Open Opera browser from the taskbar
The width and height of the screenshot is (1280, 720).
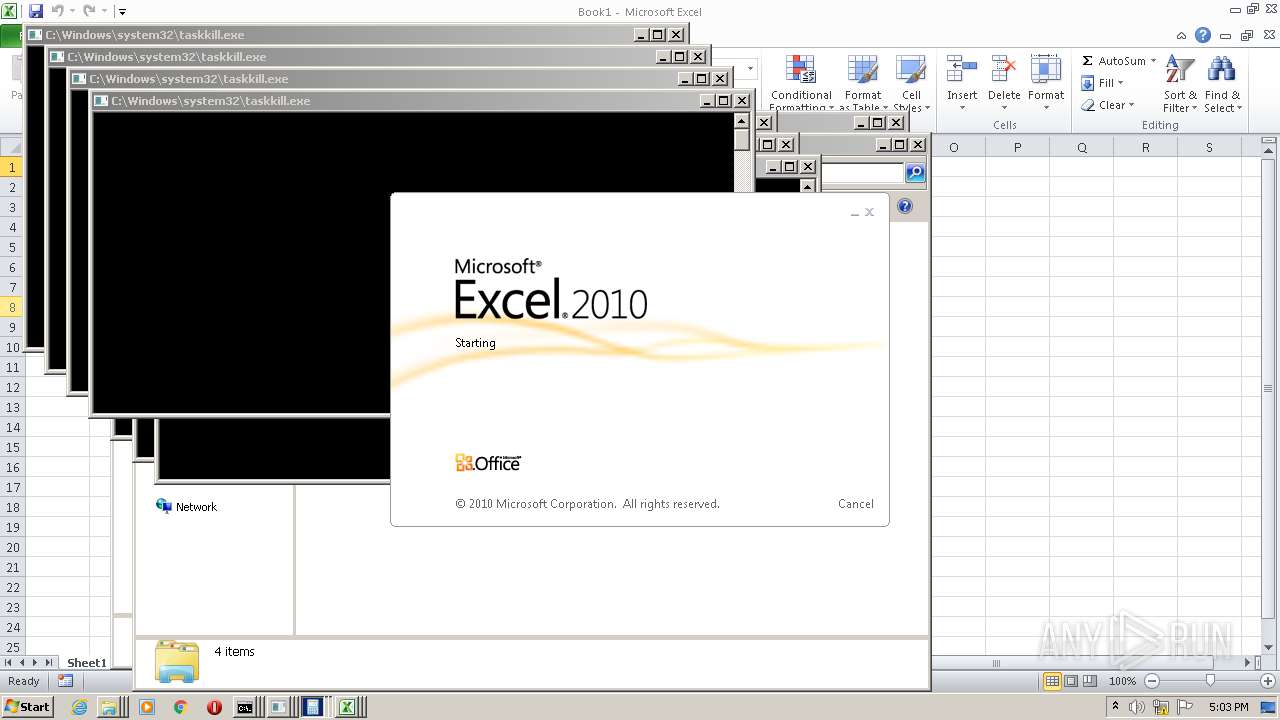click(214, 707)
